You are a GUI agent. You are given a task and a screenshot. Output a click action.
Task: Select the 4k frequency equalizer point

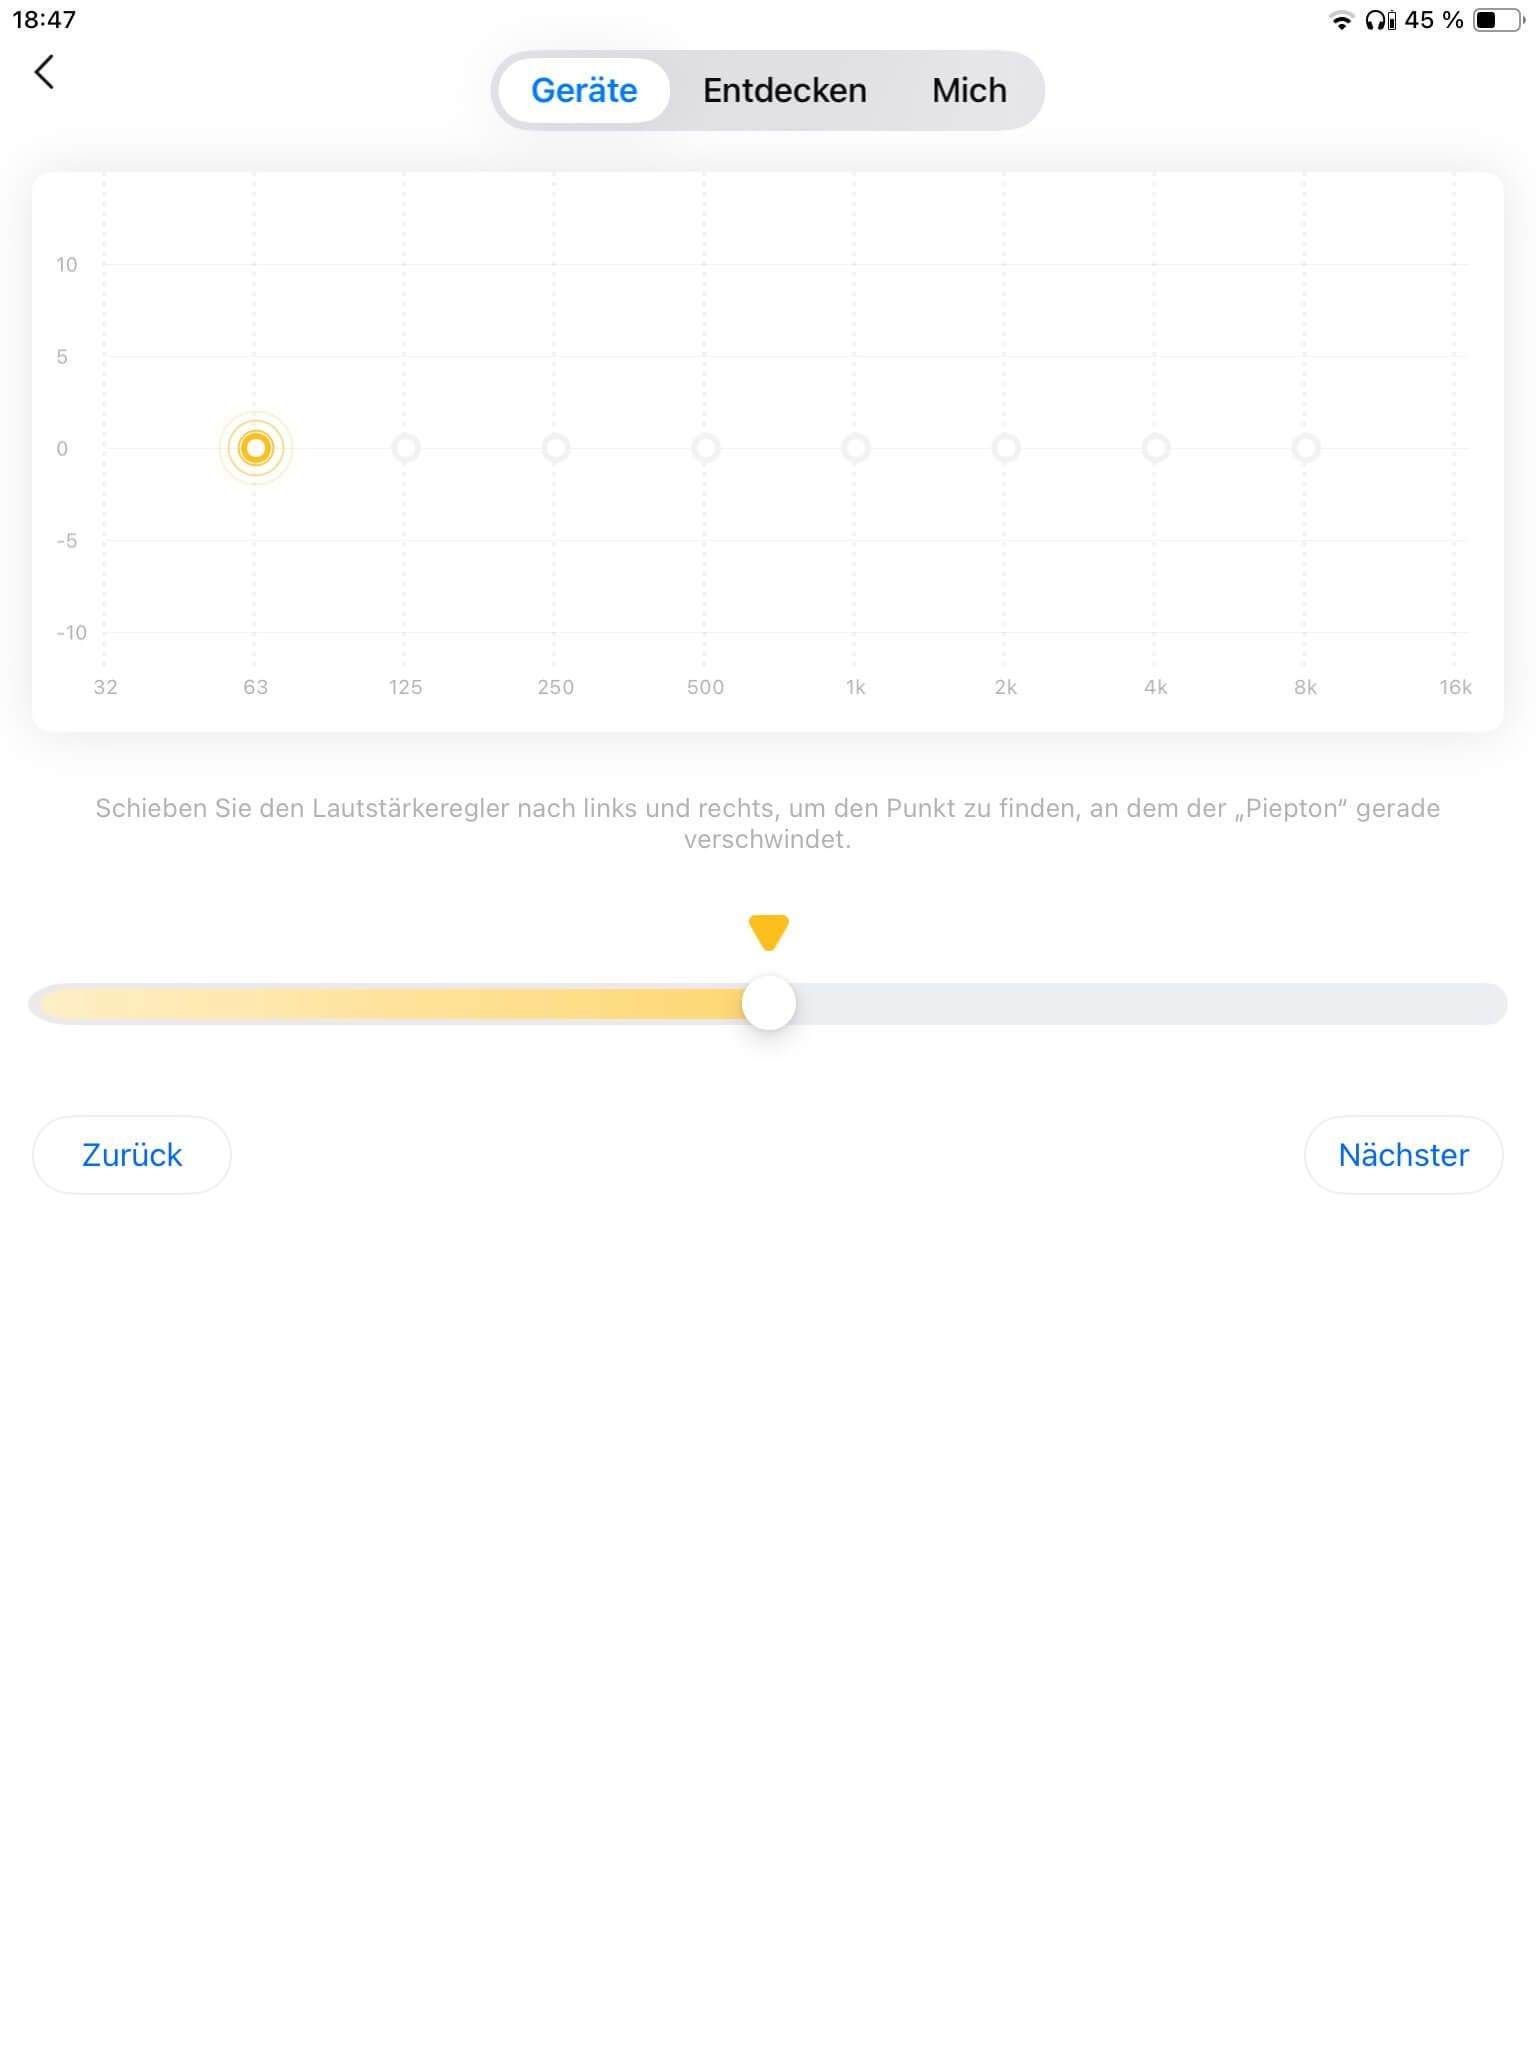(1156, 448)
